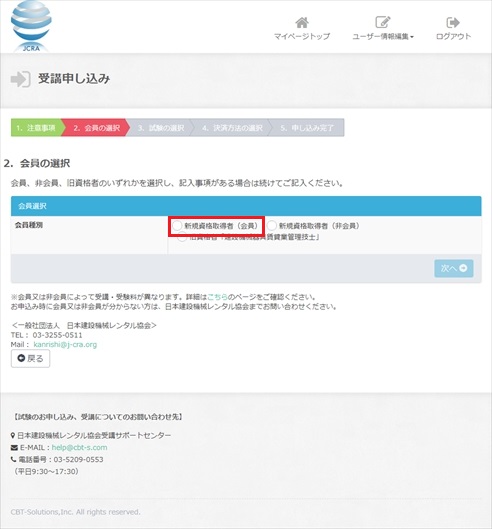Image resolution: width=492 pixels, height=529 pixels.
Task: Expand the ユーザー情報編集 dropdown menu
Action: (383, 36)
